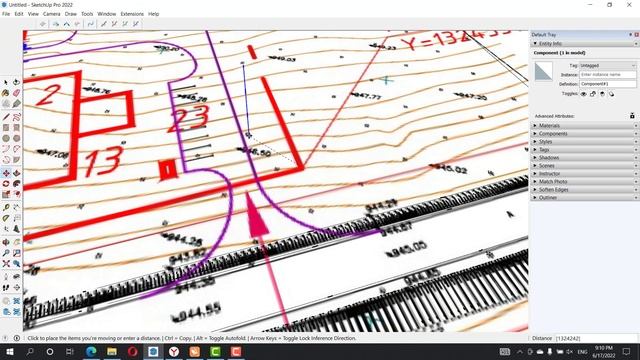The height and width of the screenshot is (360, 640).
Task: Select the Zoom Window tool
Action: point(16,253)
